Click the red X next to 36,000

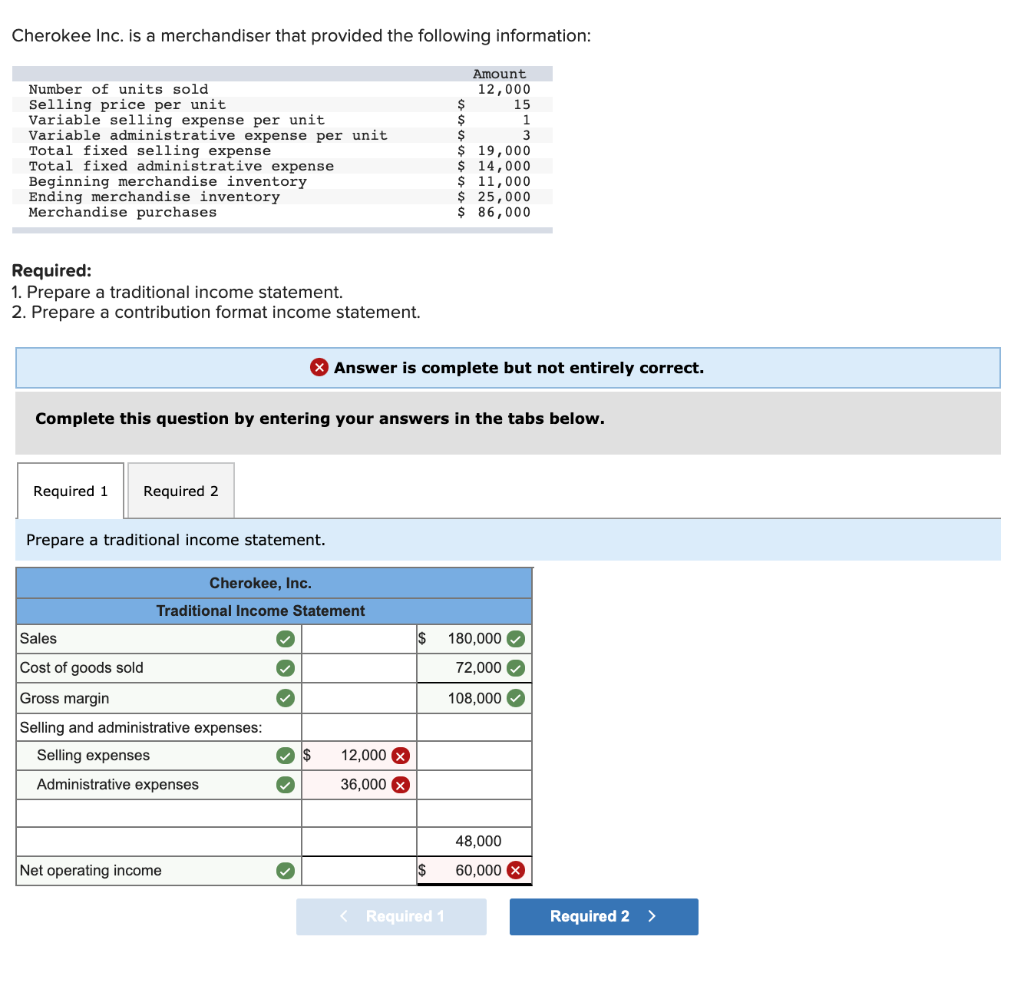[400, 785]
